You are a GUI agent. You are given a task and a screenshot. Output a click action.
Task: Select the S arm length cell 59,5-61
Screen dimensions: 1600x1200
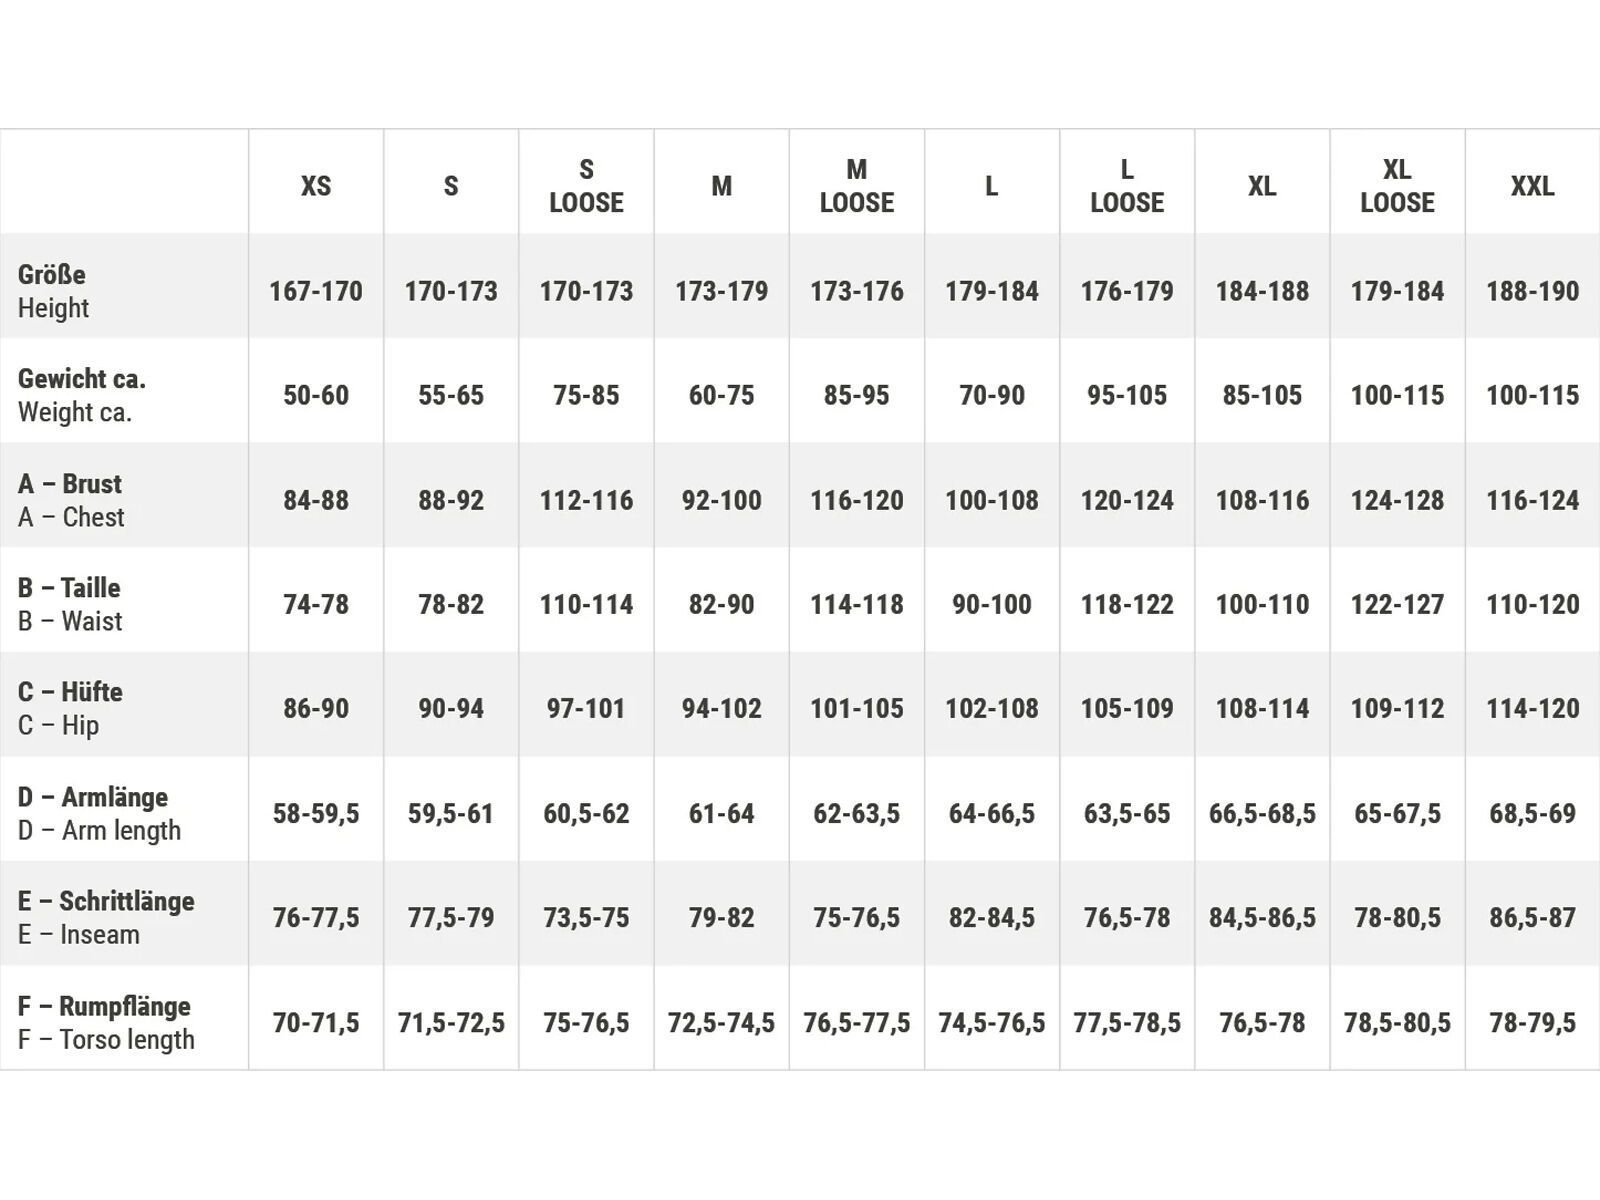[451, 813]
